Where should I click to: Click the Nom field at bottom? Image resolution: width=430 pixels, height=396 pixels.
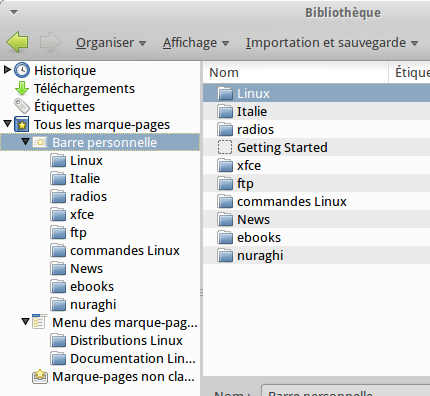(x=346, y=391)
